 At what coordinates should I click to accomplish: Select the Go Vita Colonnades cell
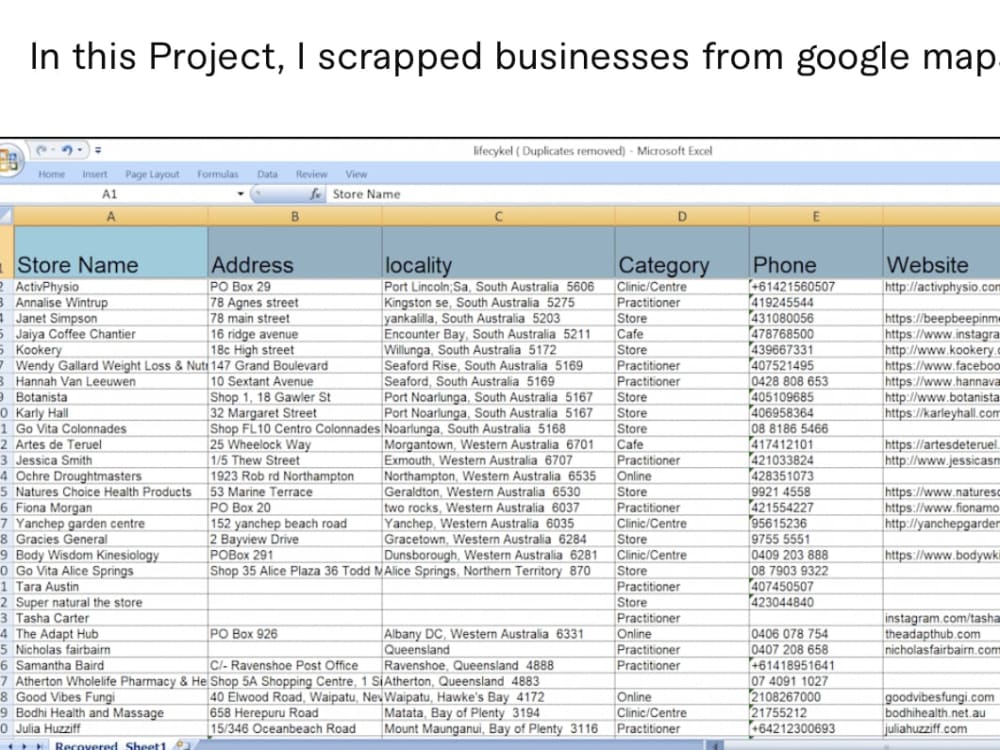pos(111,429)
